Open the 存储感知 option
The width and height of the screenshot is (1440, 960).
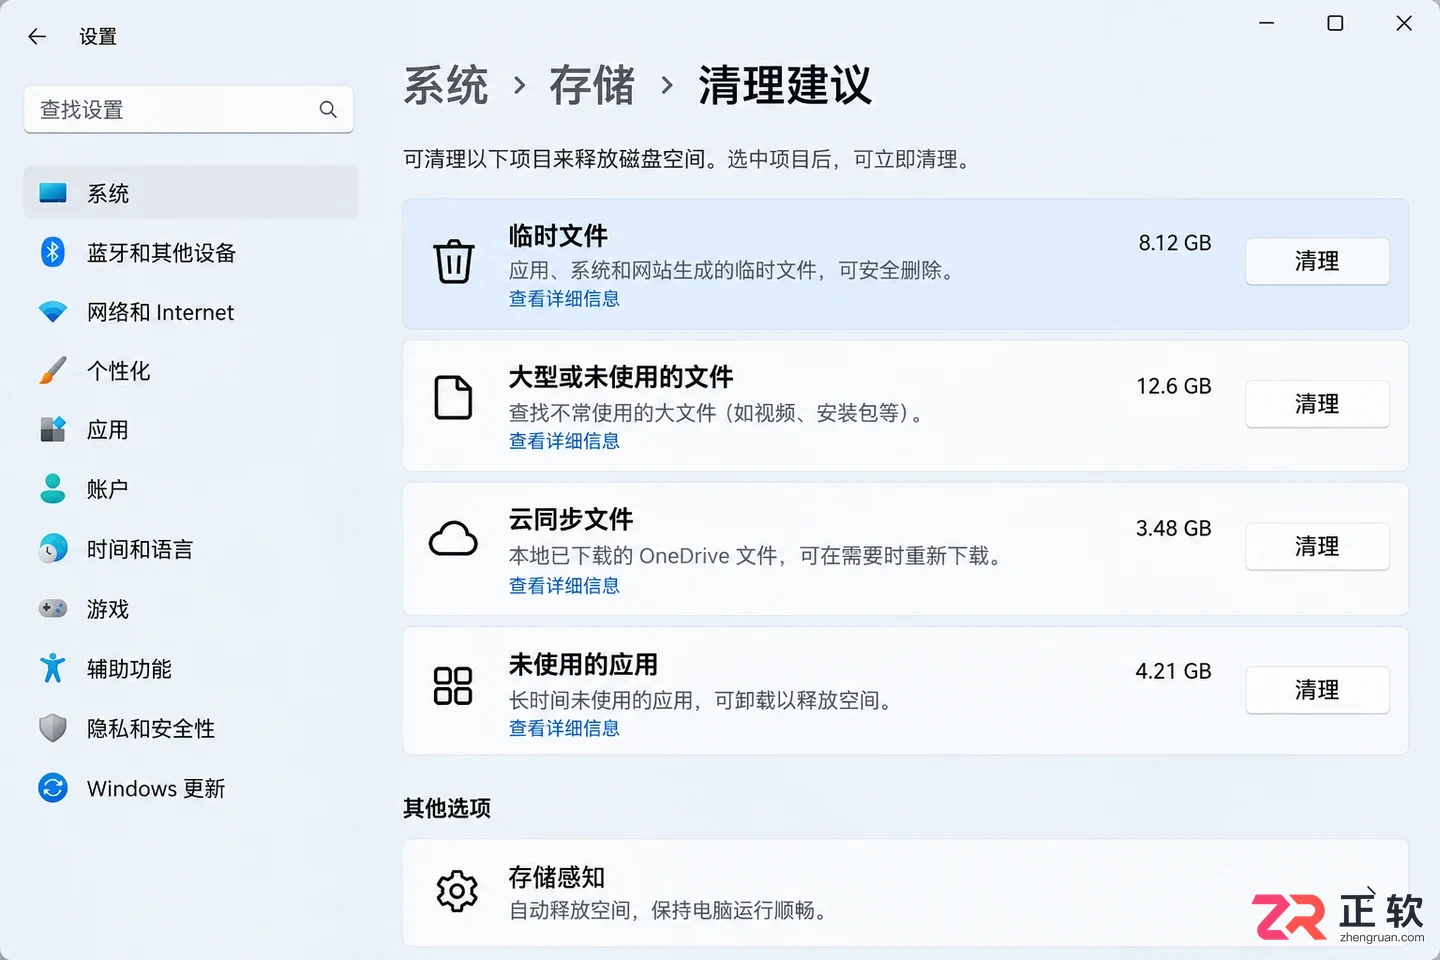[x=905, y=893]
